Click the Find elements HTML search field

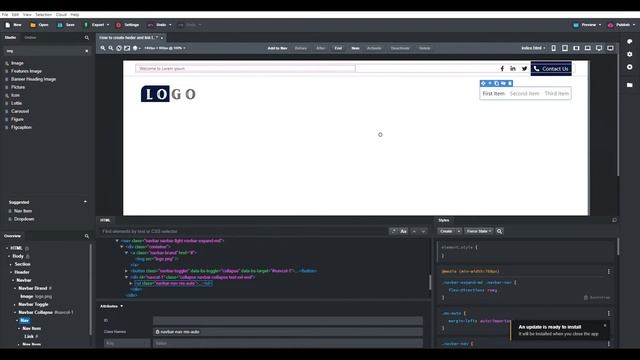tap(243, 231)
